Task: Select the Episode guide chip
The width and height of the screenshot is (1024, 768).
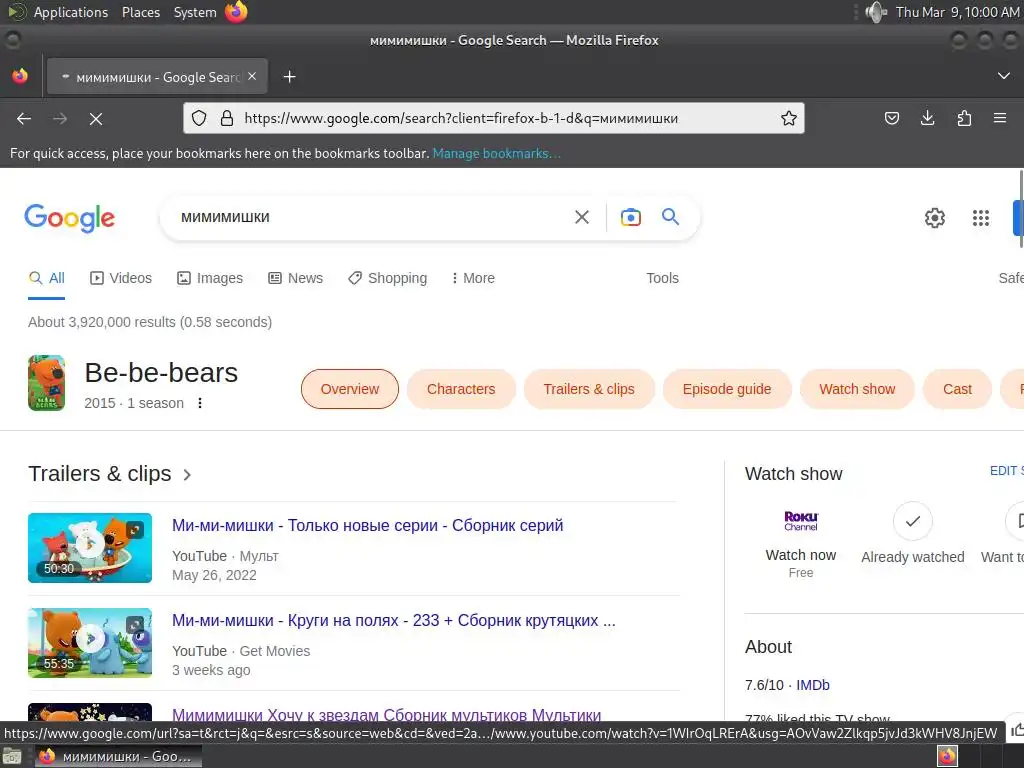Action: coord(727,389)
